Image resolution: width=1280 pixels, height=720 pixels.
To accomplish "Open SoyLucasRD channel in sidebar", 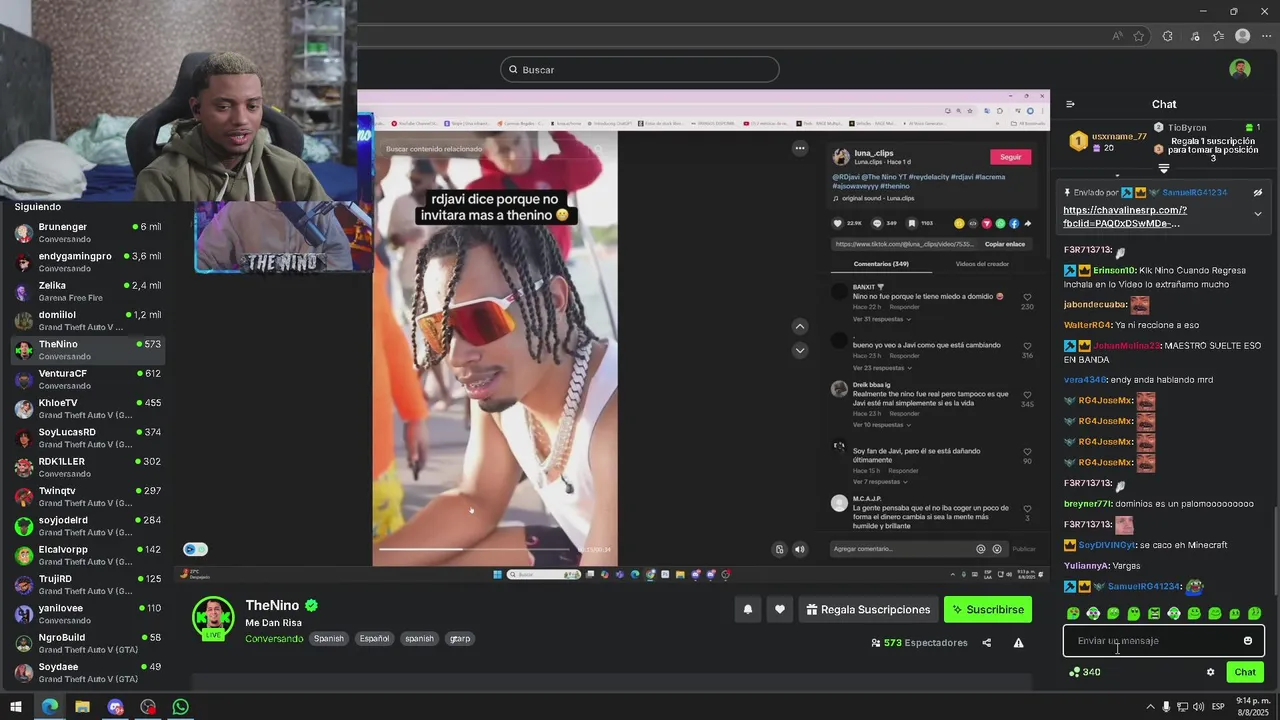I will [88, 438].
